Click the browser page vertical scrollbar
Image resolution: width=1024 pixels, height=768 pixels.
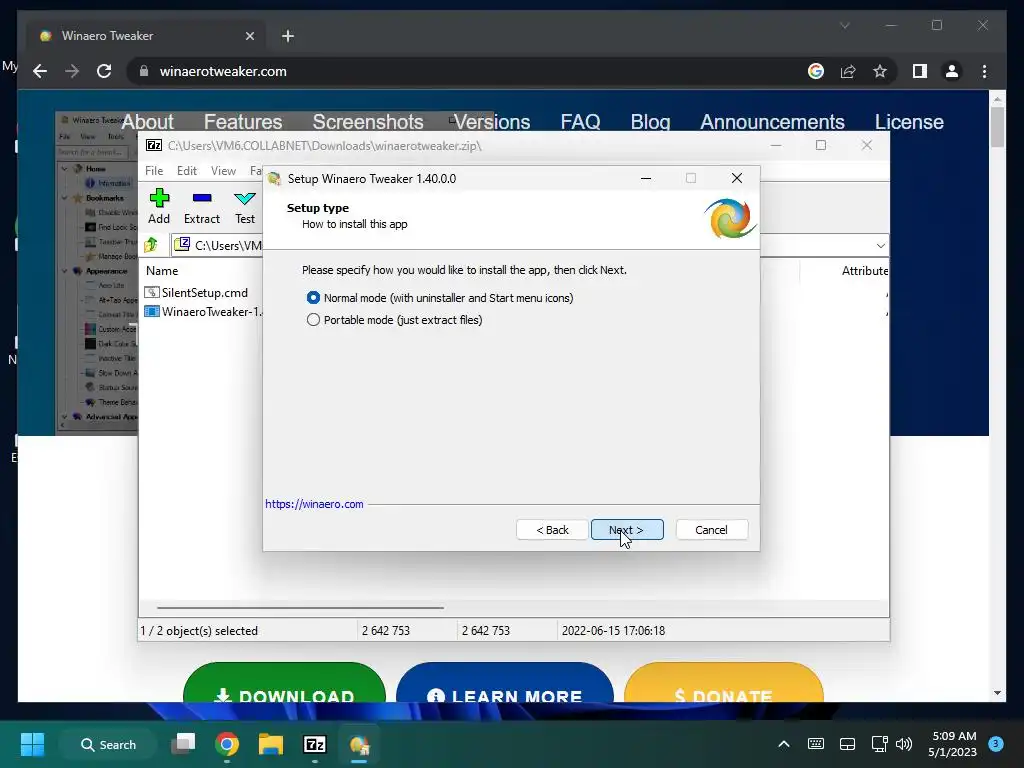pos(997,127)
